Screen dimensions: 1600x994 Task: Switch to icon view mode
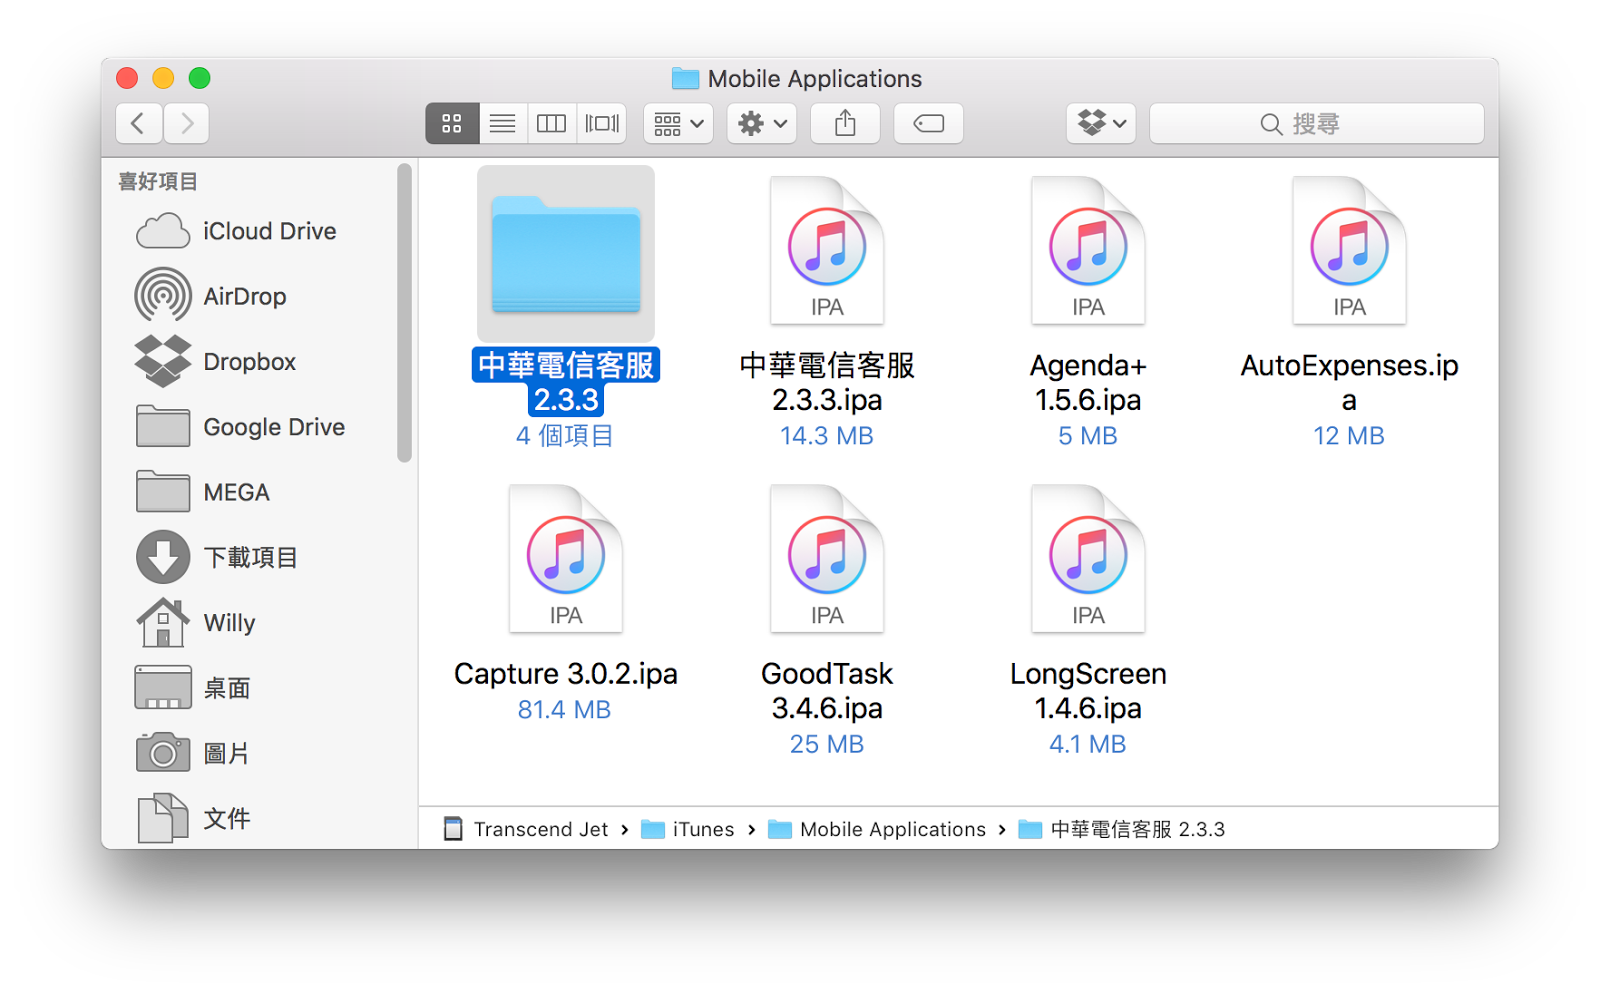(452, 123)
